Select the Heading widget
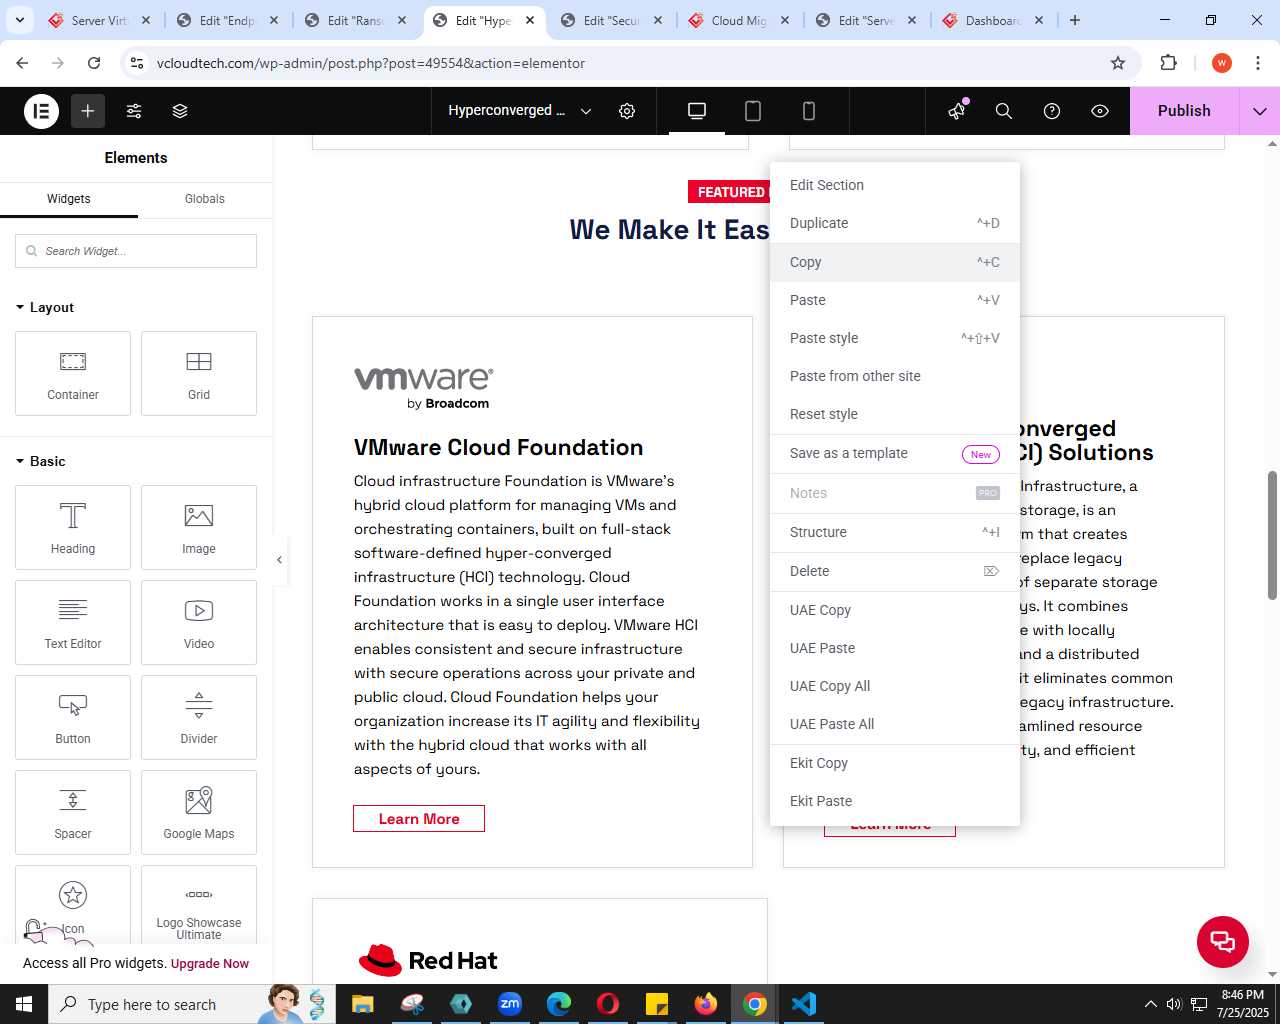 [73, 527]
